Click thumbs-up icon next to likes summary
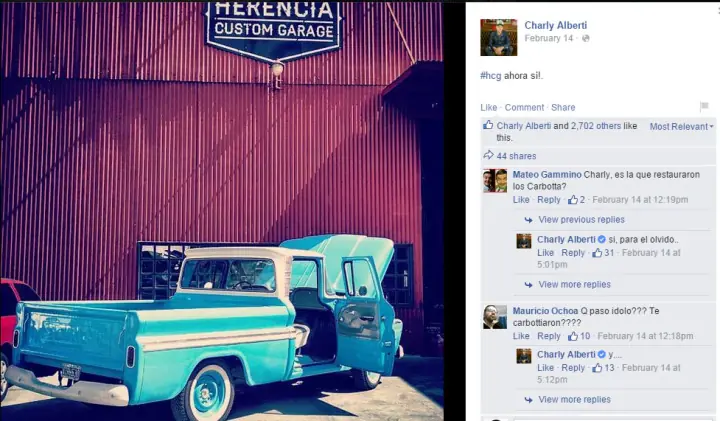Viewport: 720px width, 421px height. click(x=488, y=125)
